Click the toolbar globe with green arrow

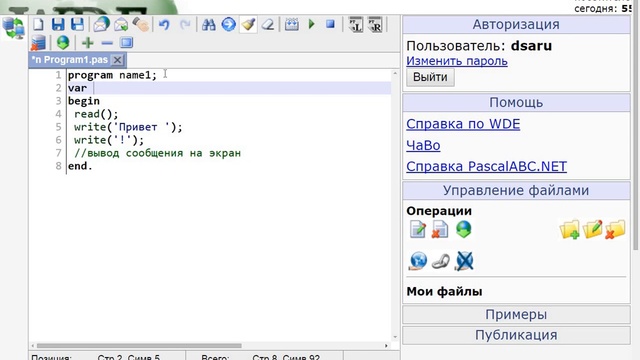point(63,42)
